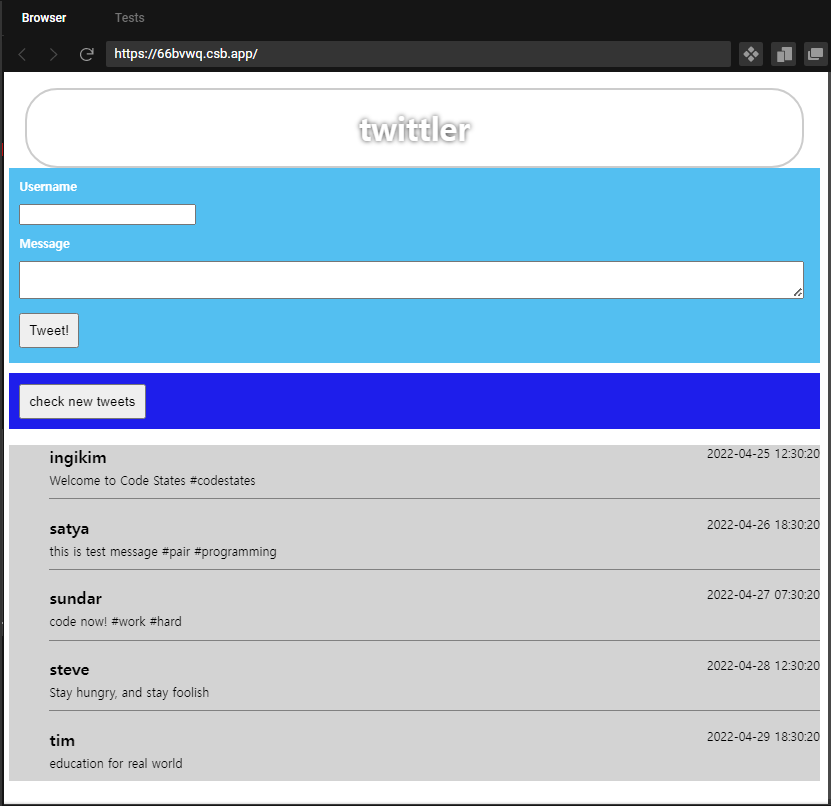This screenshot has width=831, height=806.
Task: Click the message 'code now! #work #hard'
Action: coord(116,622)
